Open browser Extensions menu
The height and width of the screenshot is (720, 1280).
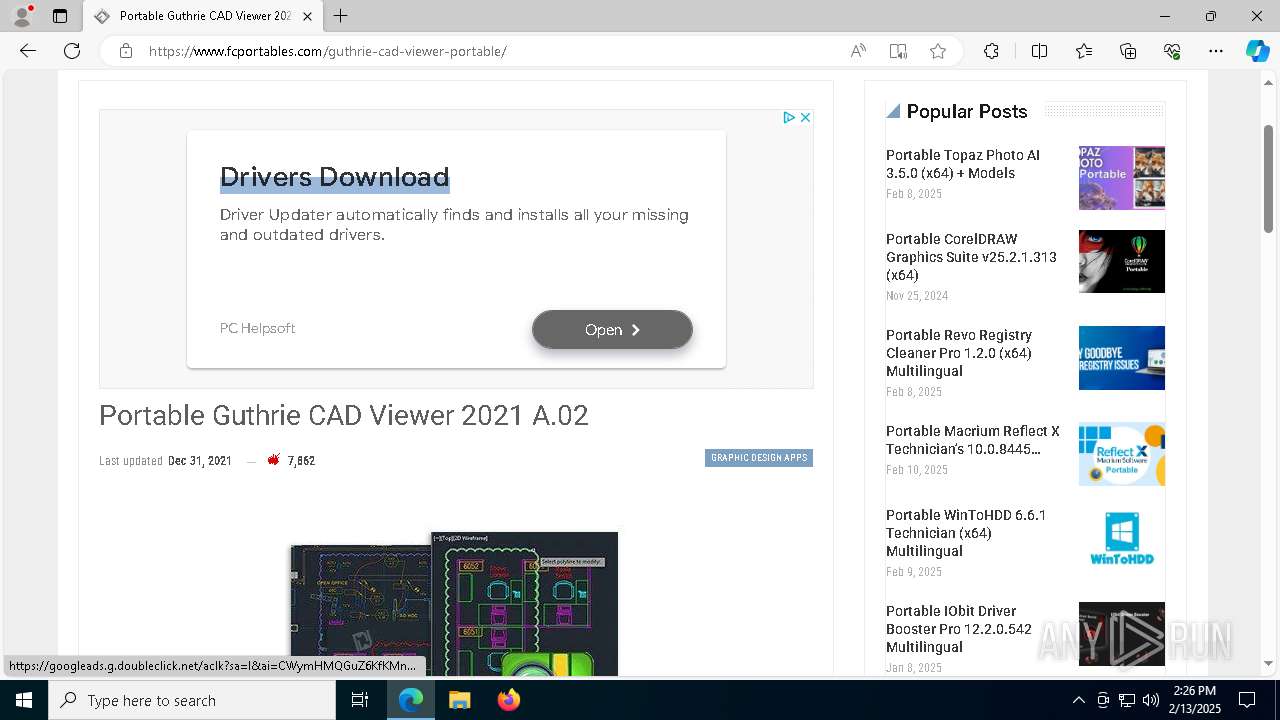pyautogui.click(x=991, y=51)
